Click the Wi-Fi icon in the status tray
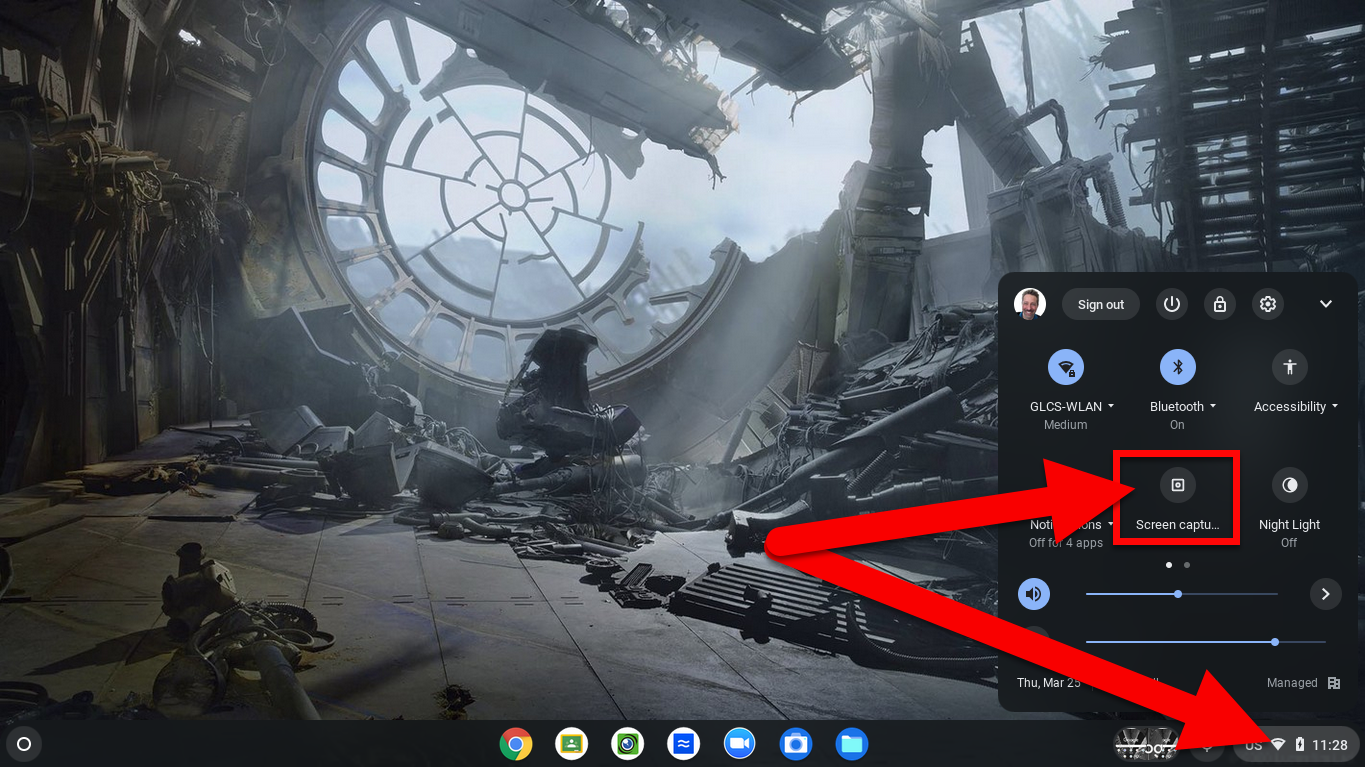This screenshot has height=767, width=1365. click(1278, 744)
